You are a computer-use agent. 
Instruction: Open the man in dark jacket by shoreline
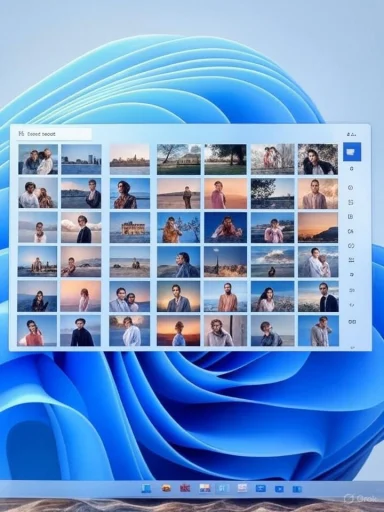(x=81, y=193)
